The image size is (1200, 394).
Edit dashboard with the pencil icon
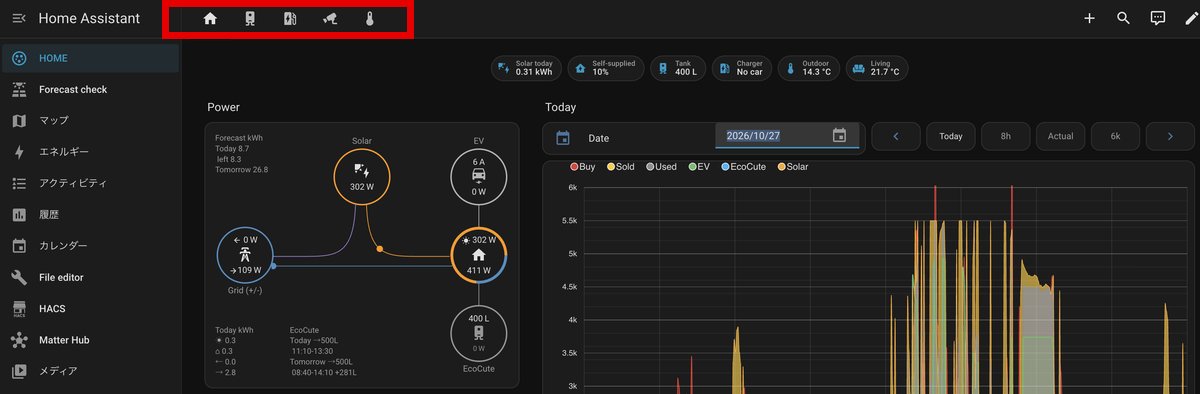coord(1190,18)
